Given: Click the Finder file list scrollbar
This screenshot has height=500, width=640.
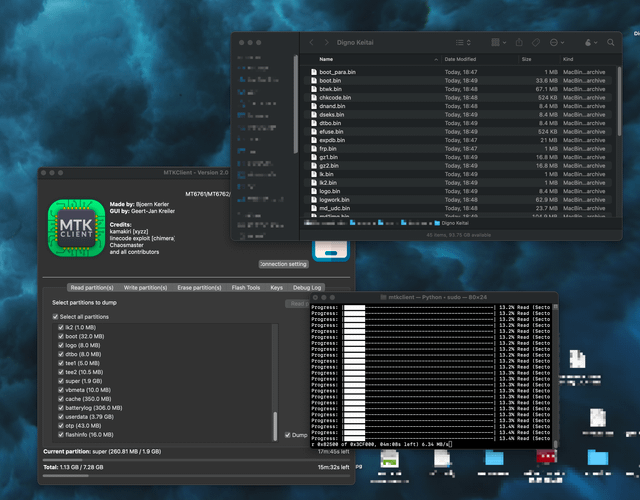Looking at the screenshot, I should coord(619,101).
